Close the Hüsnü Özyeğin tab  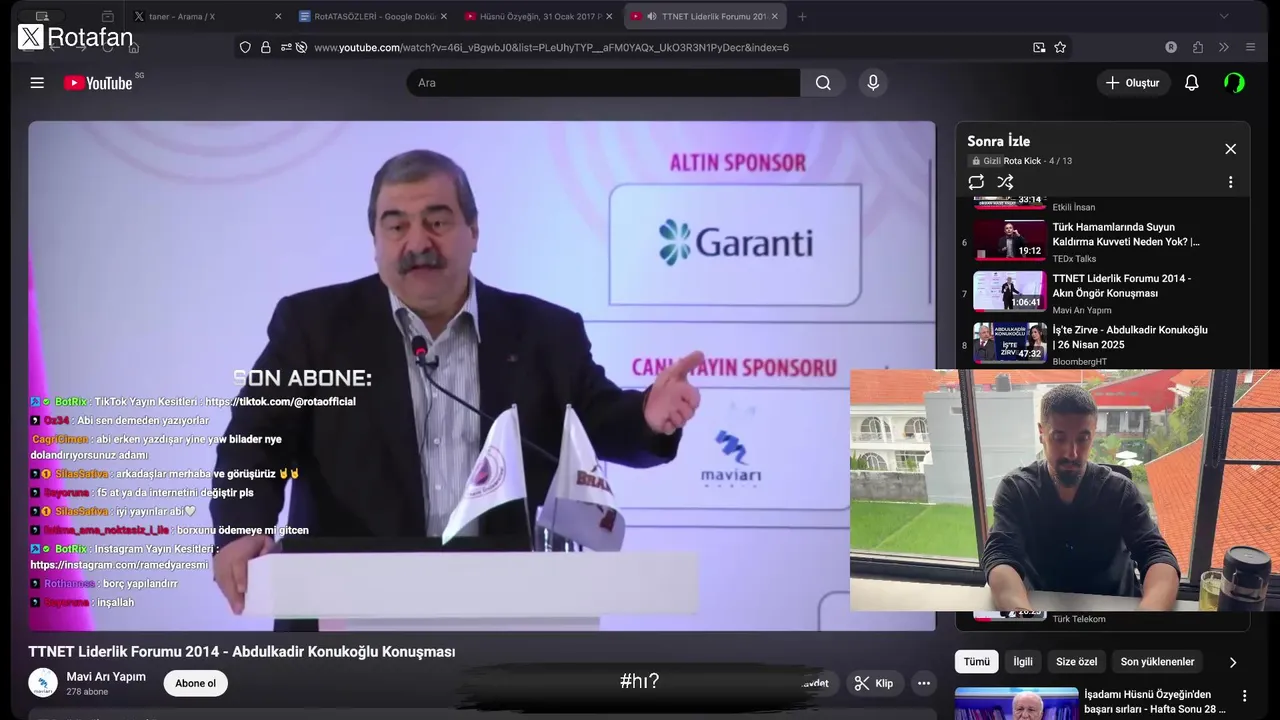(x=609, y=17)
